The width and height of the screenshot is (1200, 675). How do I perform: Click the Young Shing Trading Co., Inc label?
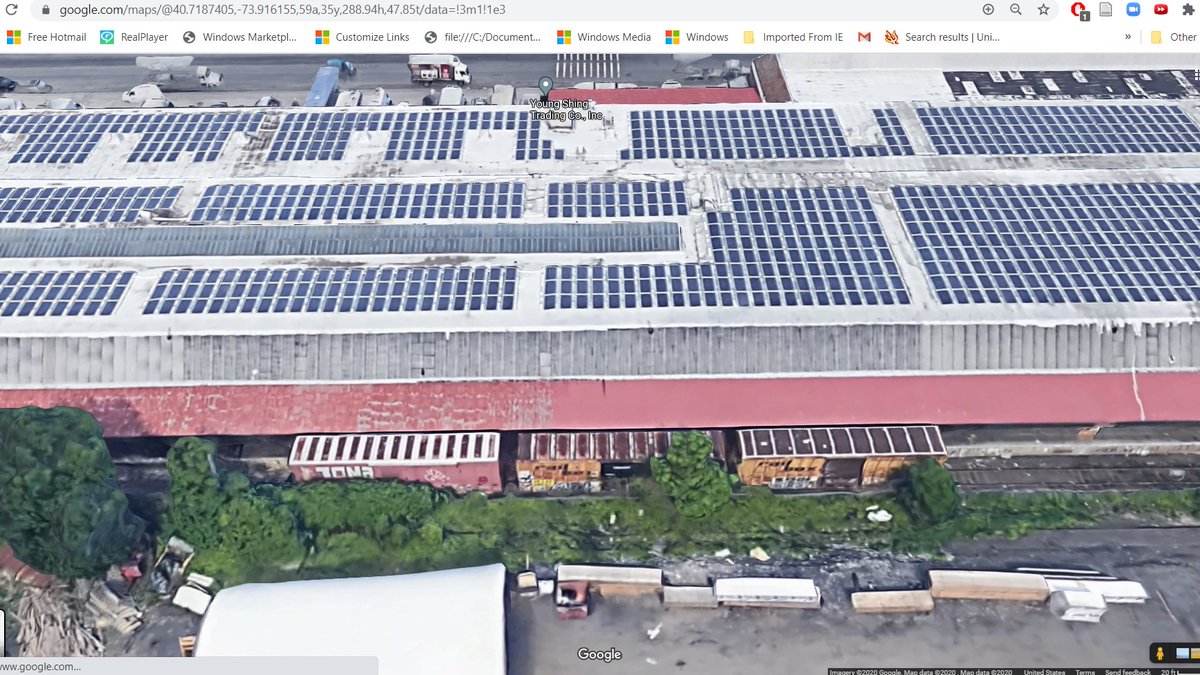[x=567, y=110]
